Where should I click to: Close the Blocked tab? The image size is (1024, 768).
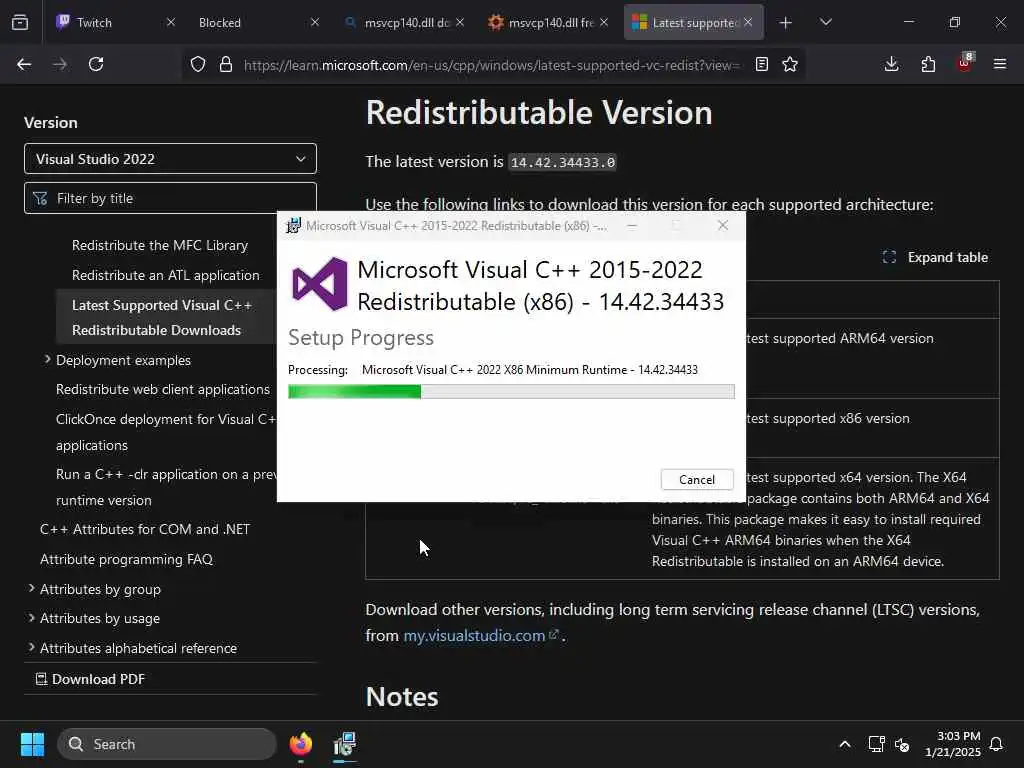(x=315, y=22)
